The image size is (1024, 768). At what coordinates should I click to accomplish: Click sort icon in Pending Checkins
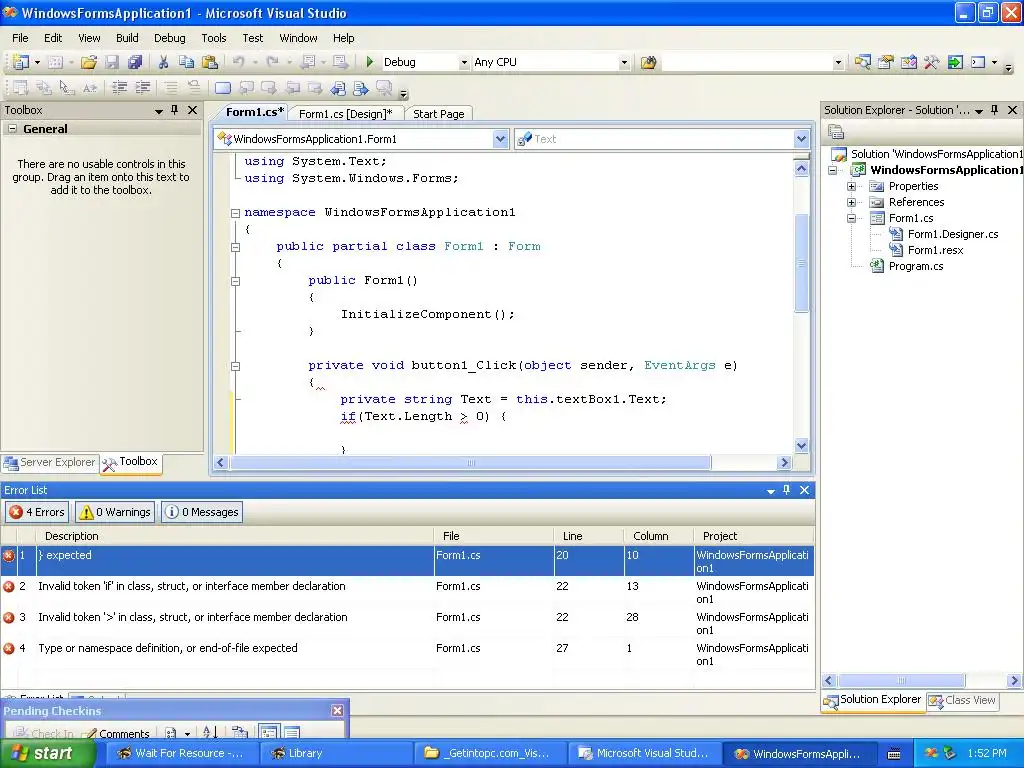coord(210,733)
